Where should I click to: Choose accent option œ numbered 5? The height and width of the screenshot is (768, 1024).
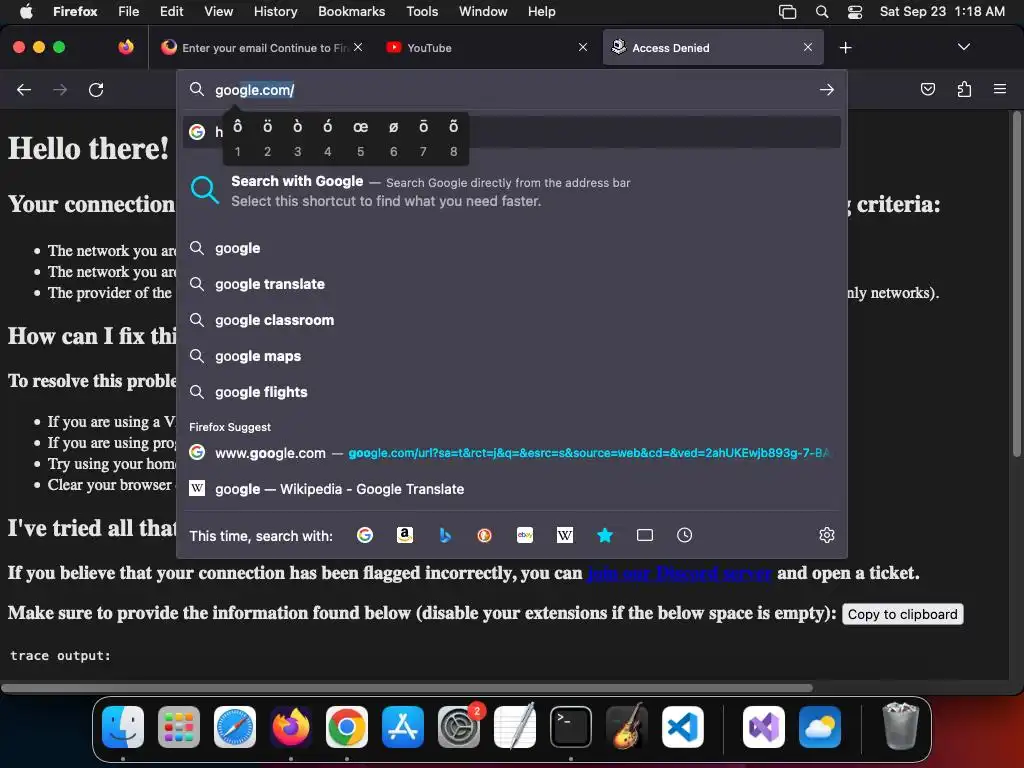pos(360,138)
